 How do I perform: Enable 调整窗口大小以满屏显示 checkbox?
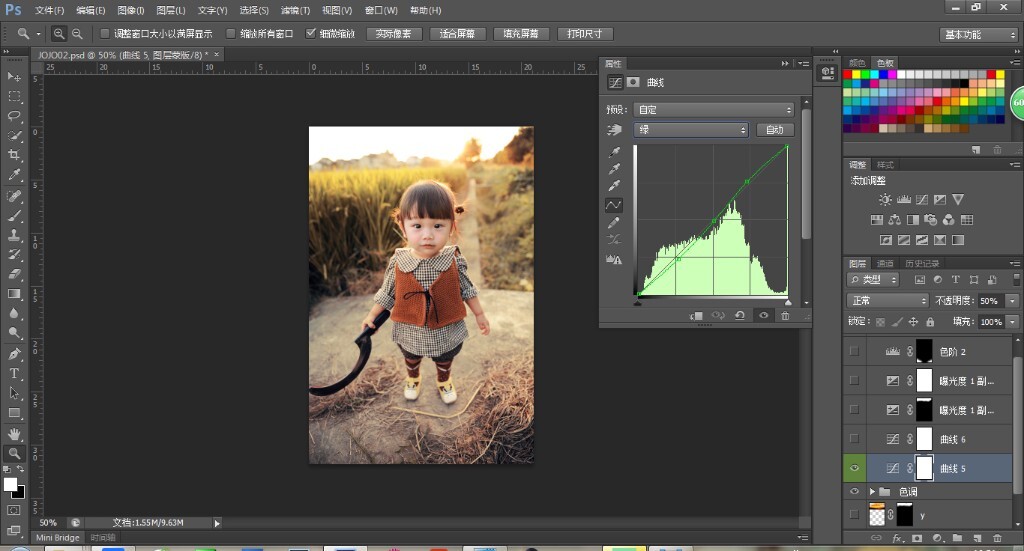104,33
